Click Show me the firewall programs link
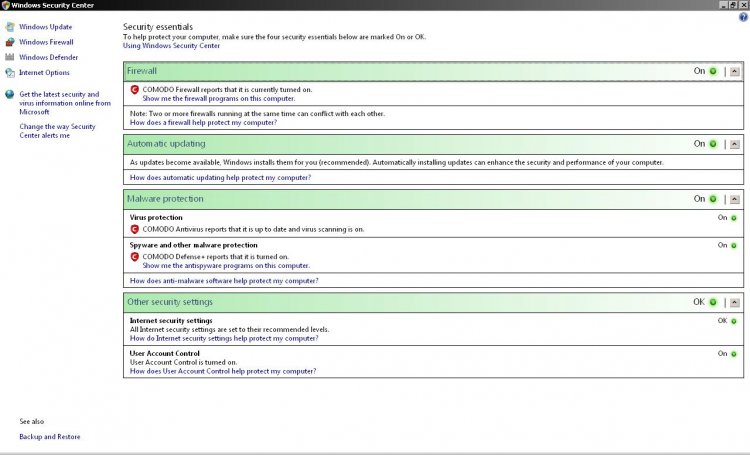The height and width of the screenshot is (455, 750). coord(219,99)
